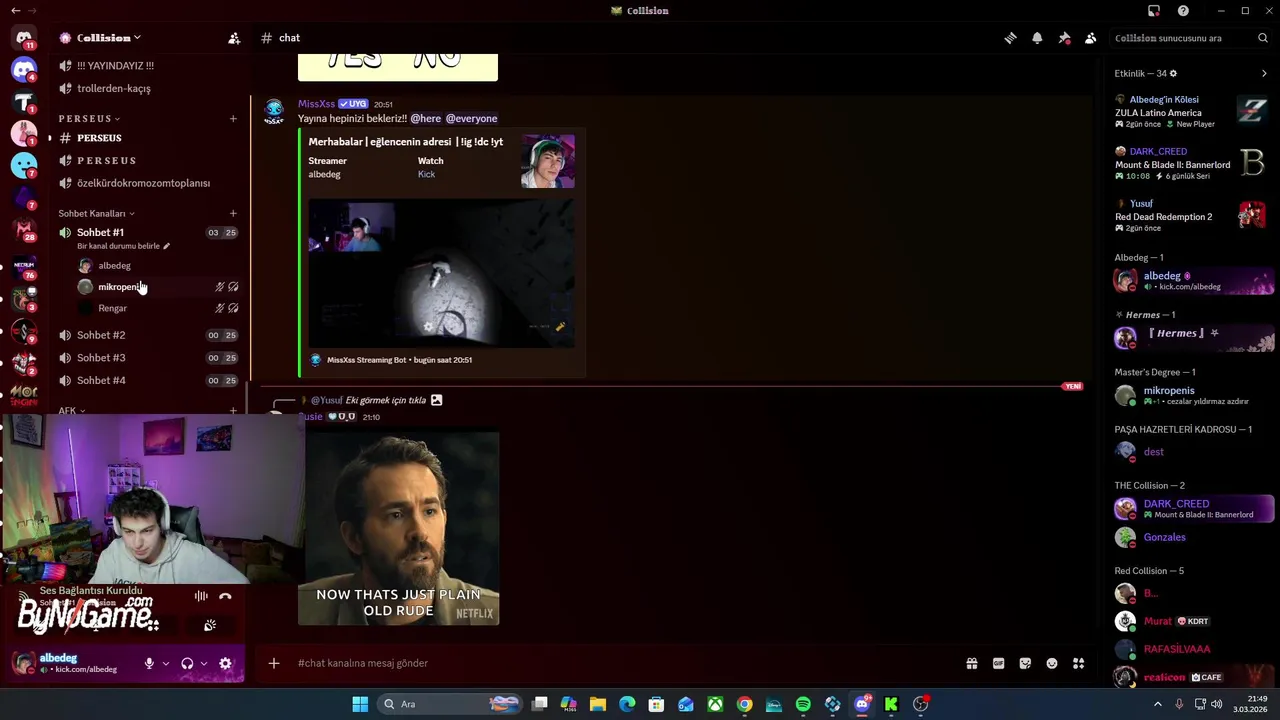
Task: Open the Help question mark icon
Action: 1183,11
